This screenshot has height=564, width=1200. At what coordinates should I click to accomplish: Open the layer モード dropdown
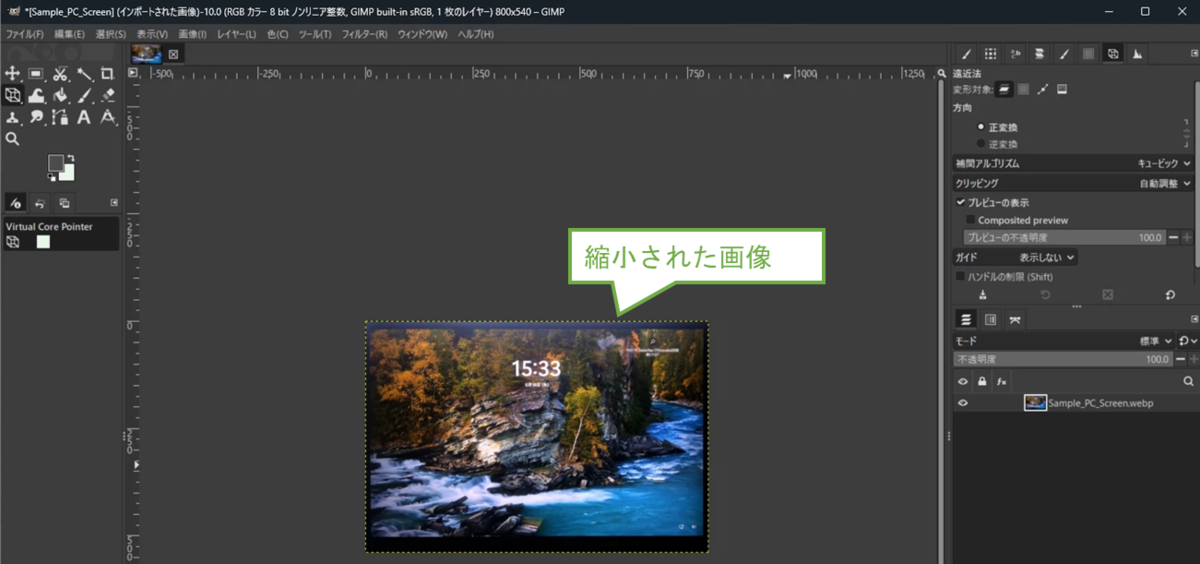pyautogui.click(x=1064, y=341)
